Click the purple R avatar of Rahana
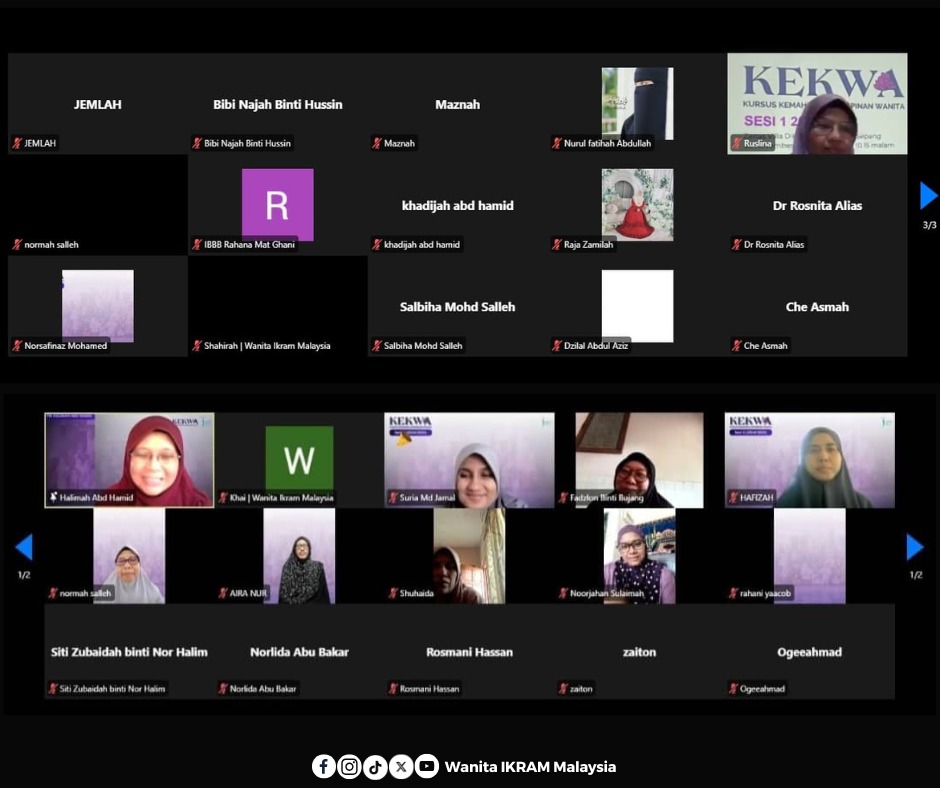Image resolution: width=940 pixels, height=788 pixels. pos(277,205)
